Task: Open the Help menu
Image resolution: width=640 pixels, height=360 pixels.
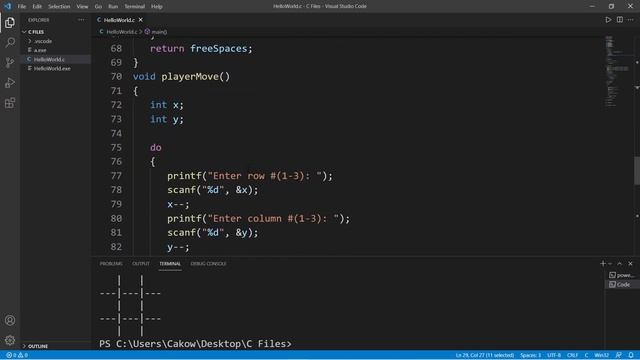Action: click(x=157, y=6)
